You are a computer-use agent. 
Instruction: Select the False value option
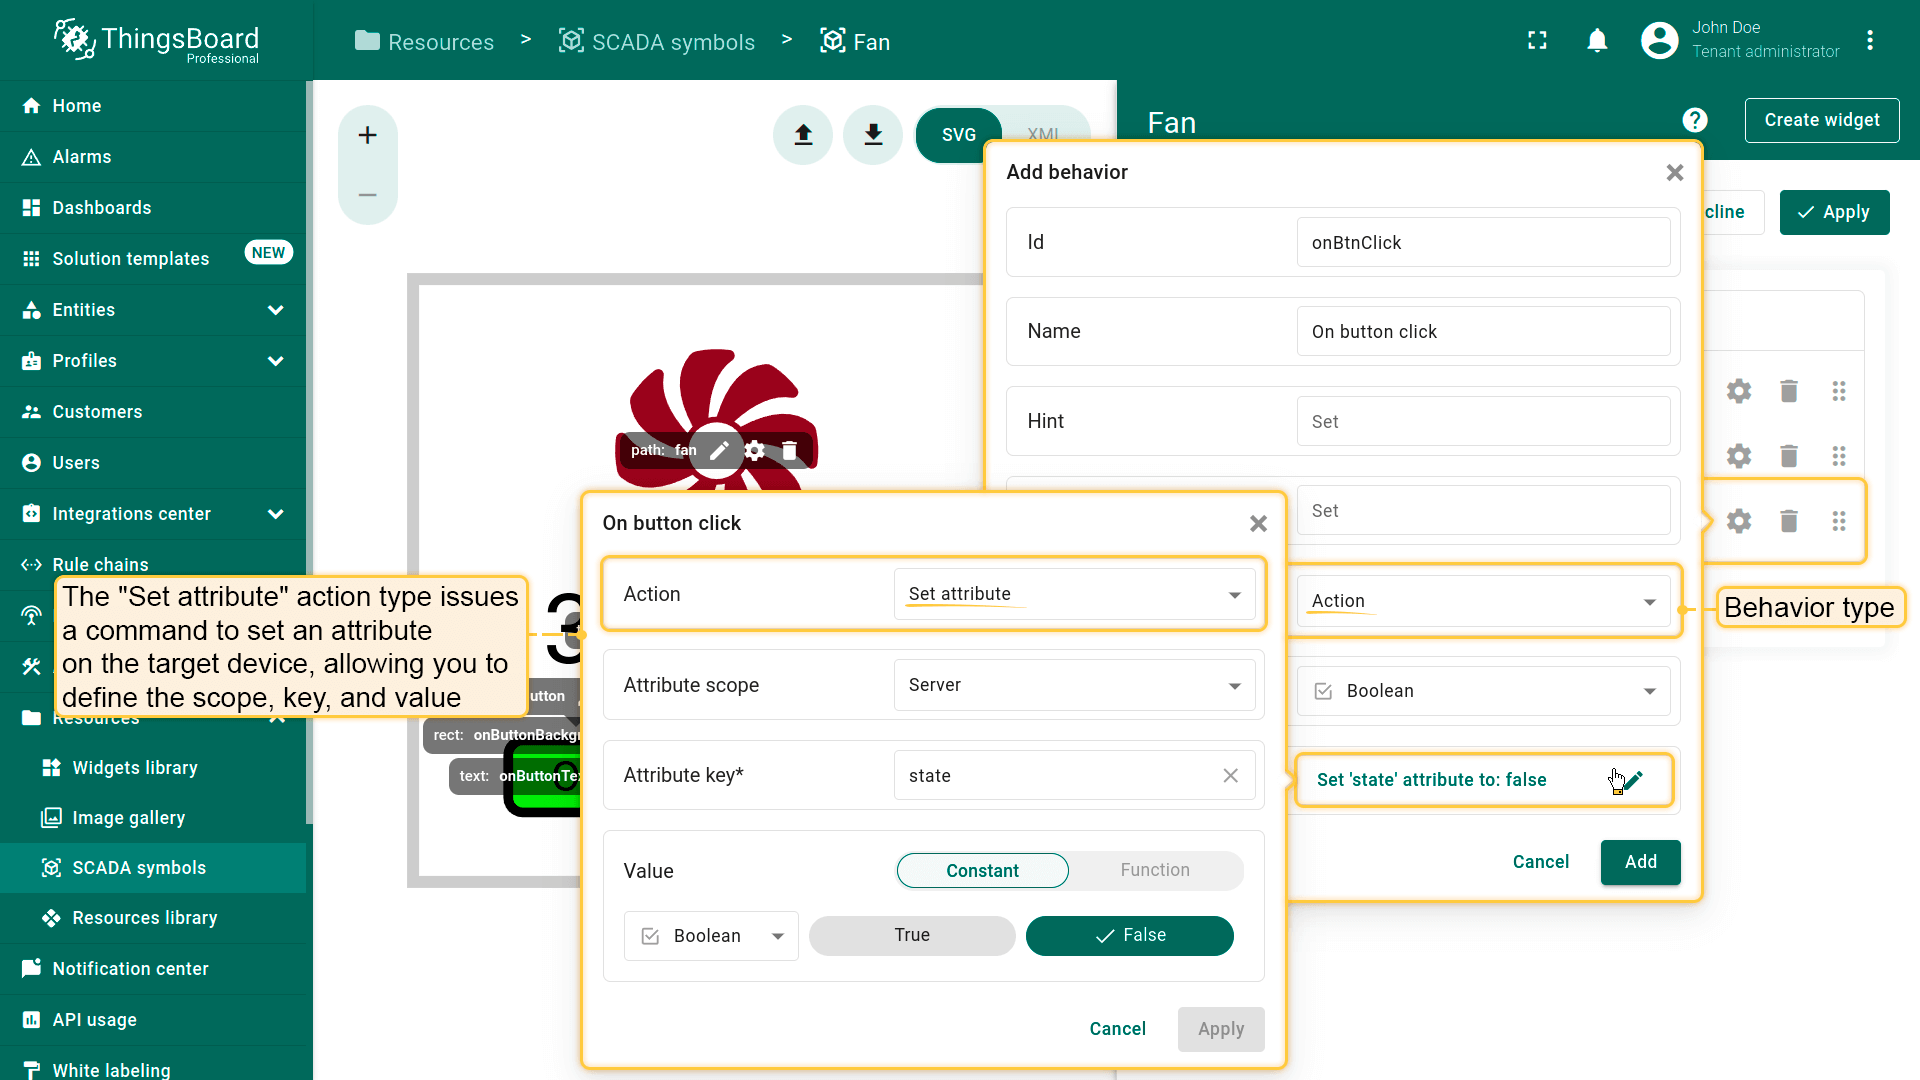1129,935
